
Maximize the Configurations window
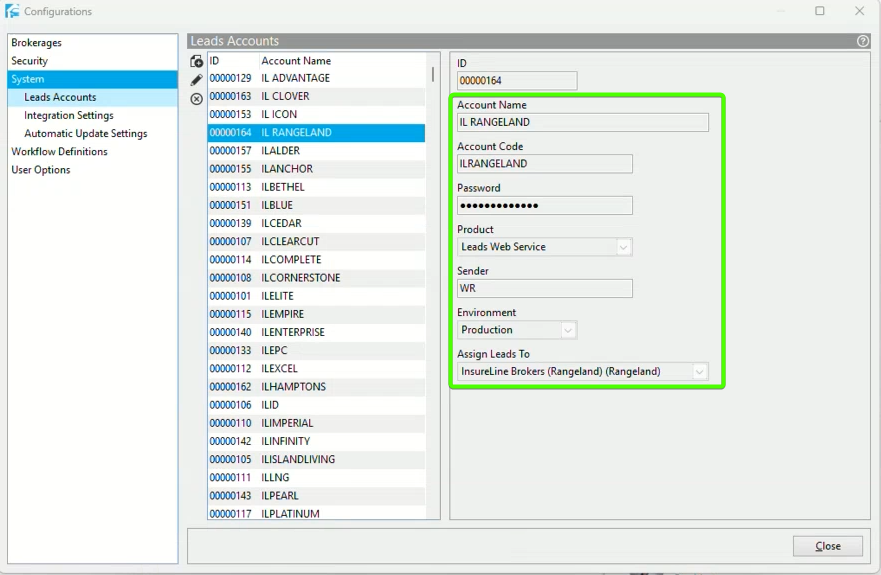pyautogui.click(x=820, y=11)
